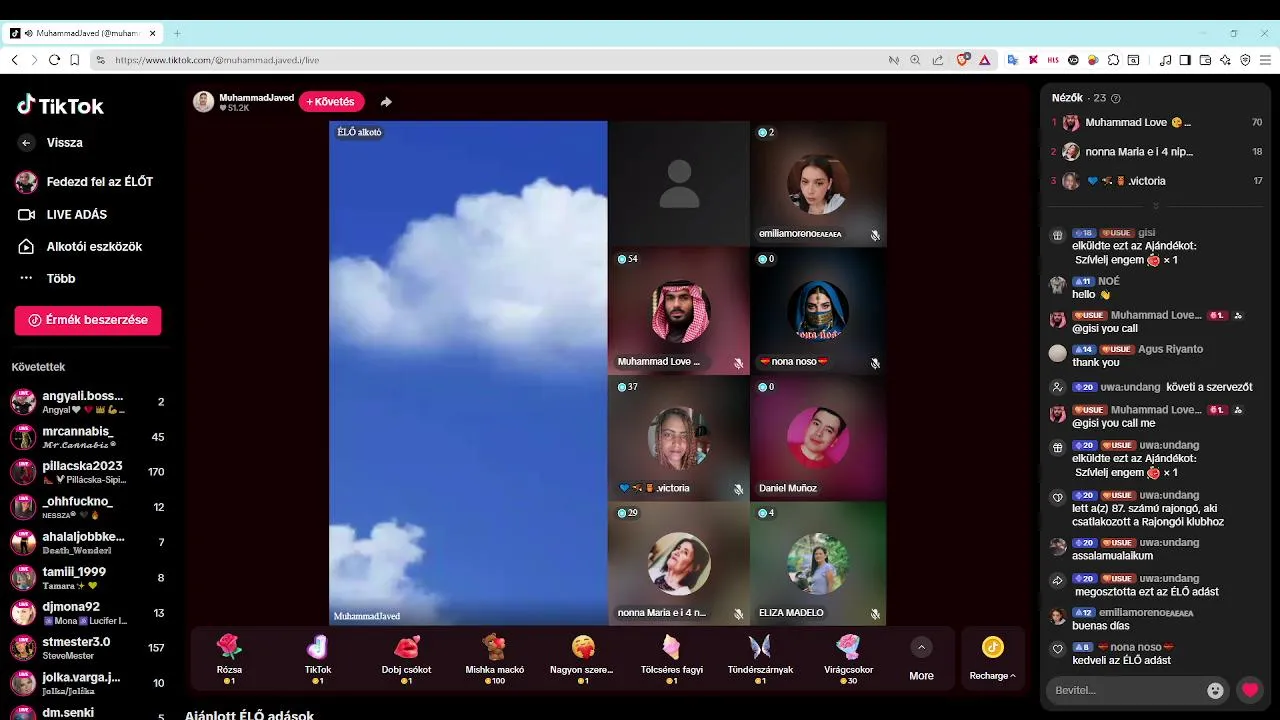
Task: Open the browser hamburger menu
Action: click(x=1265, y=60)
